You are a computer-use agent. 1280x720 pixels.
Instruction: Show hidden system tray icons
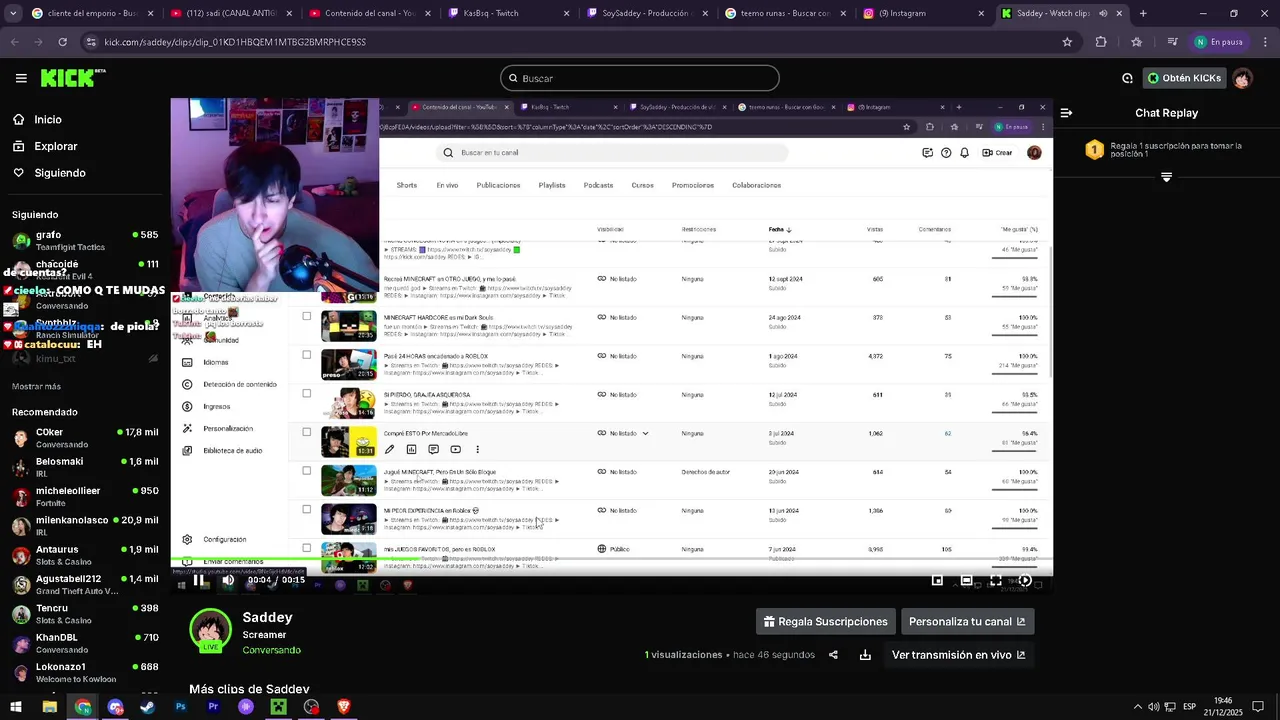[x=1137, y=707]
